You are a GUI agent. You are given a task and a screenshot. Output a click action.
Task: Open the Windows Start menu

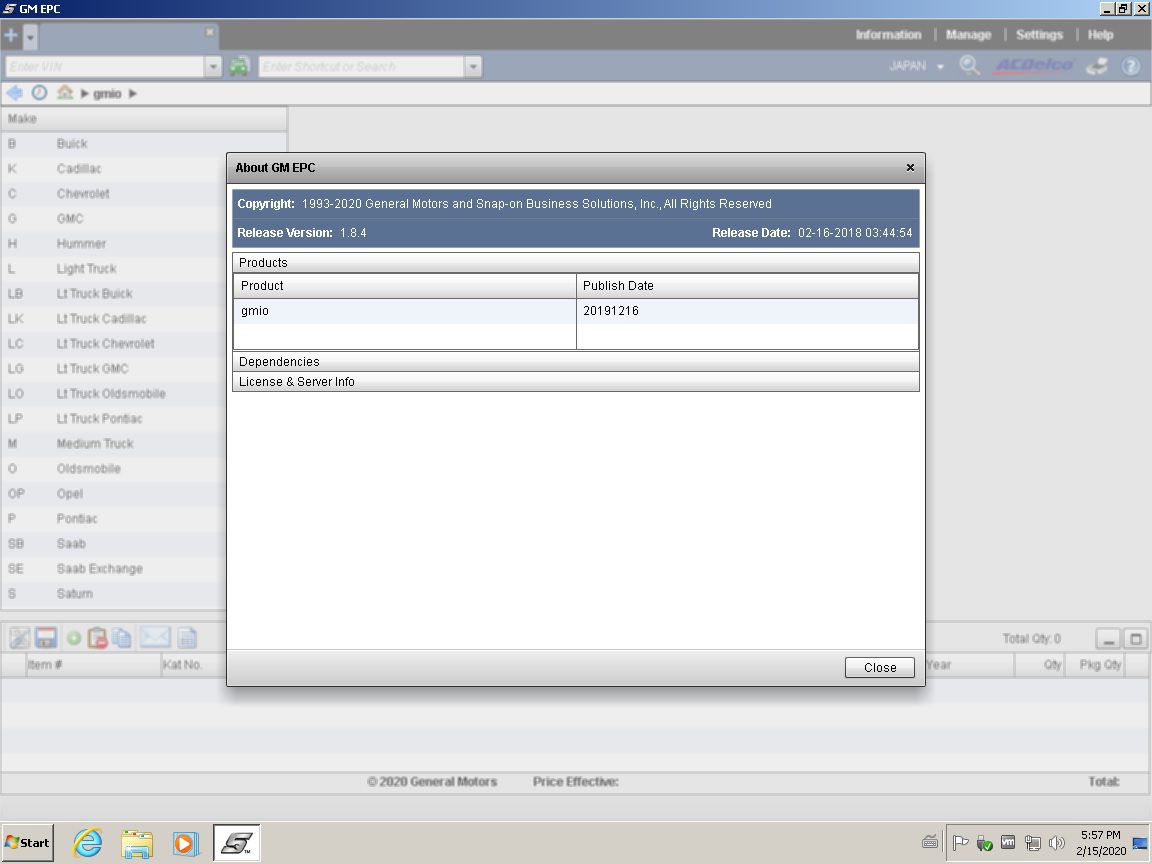(x=28, y=843)
